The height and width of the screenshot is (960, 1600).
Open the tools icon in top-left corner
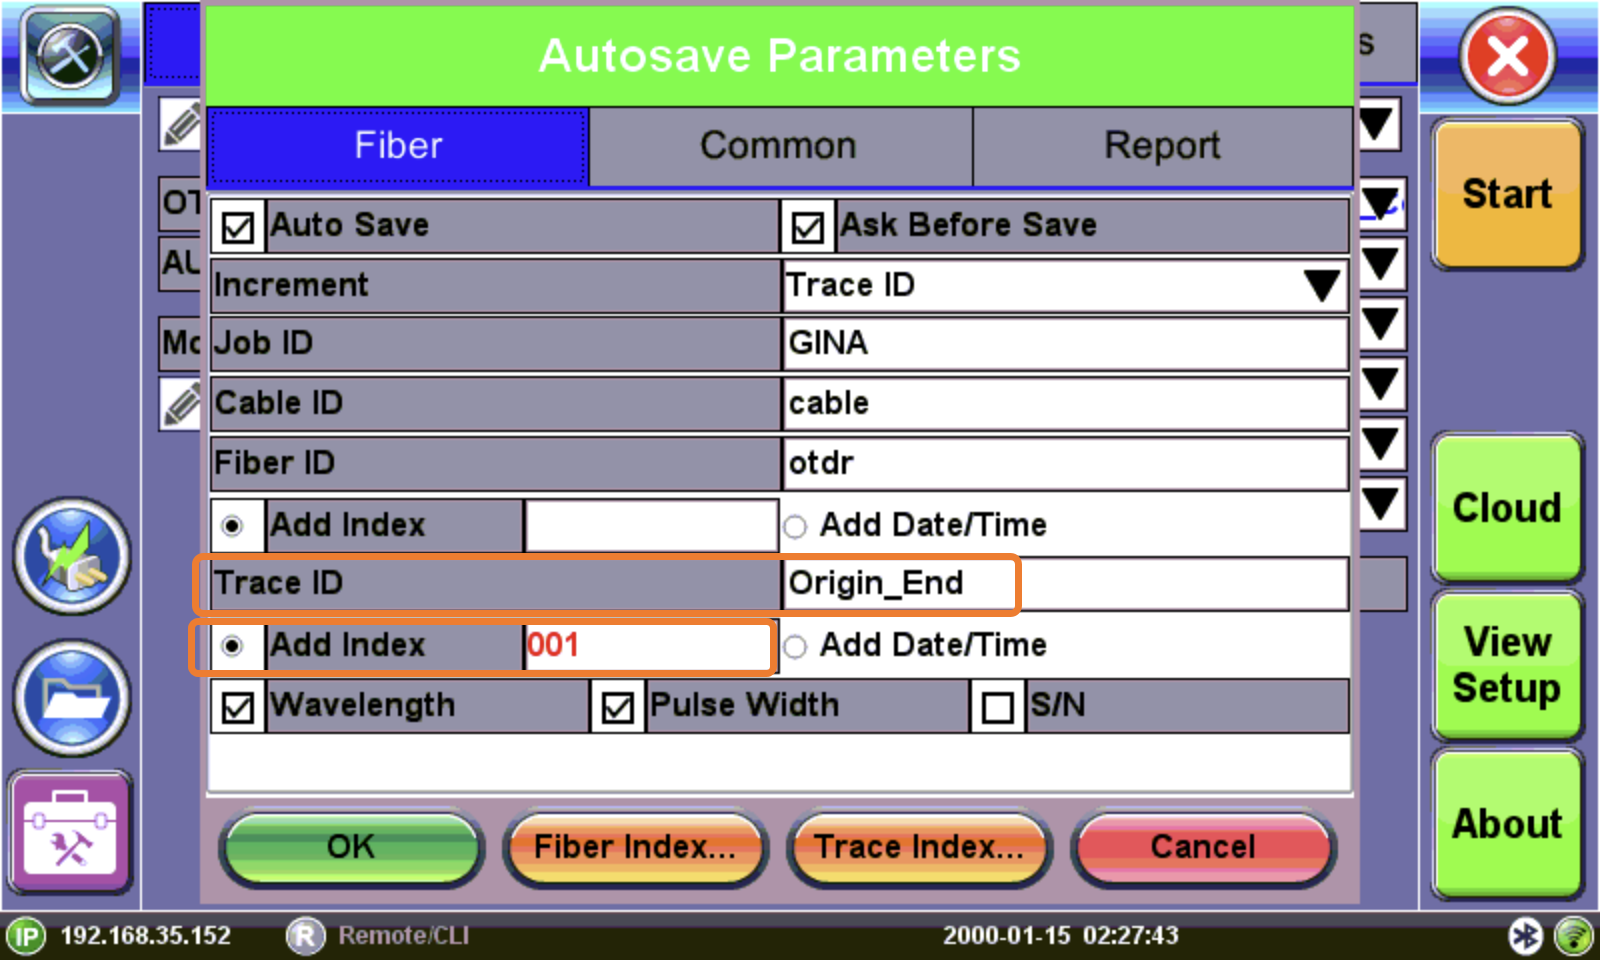70,55
